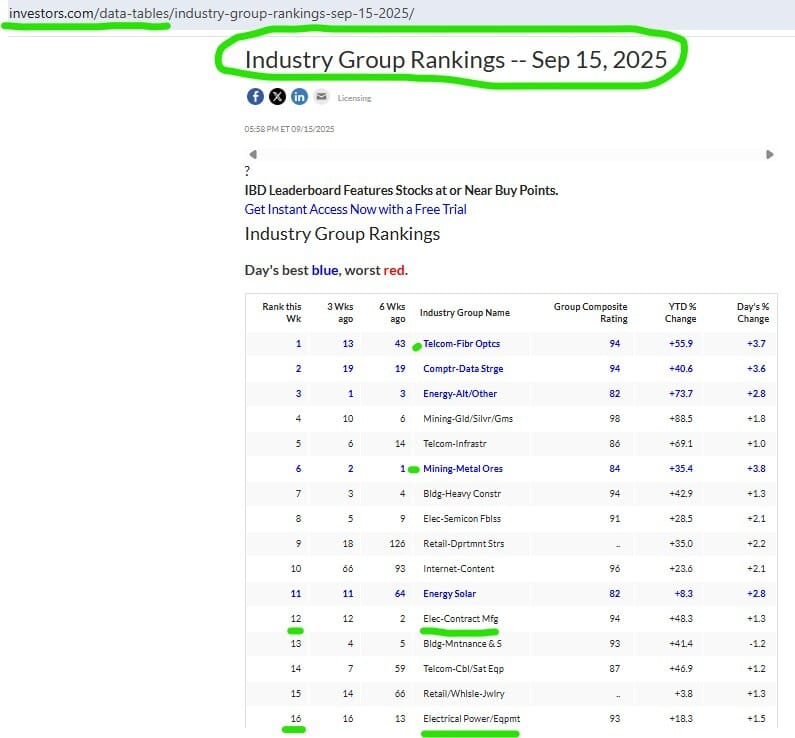Share the page on Facebook
This screenshot has width=795, height=738.
click(255, 96)
